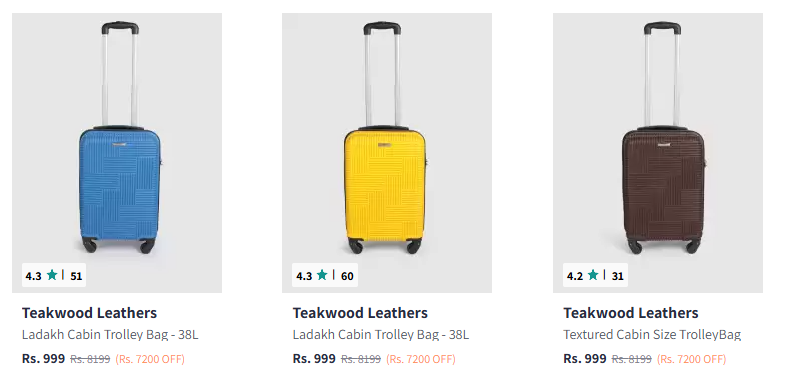
Task: Click struck-through Rs. 8199 under yellow bag
Action: pos(361,359)
